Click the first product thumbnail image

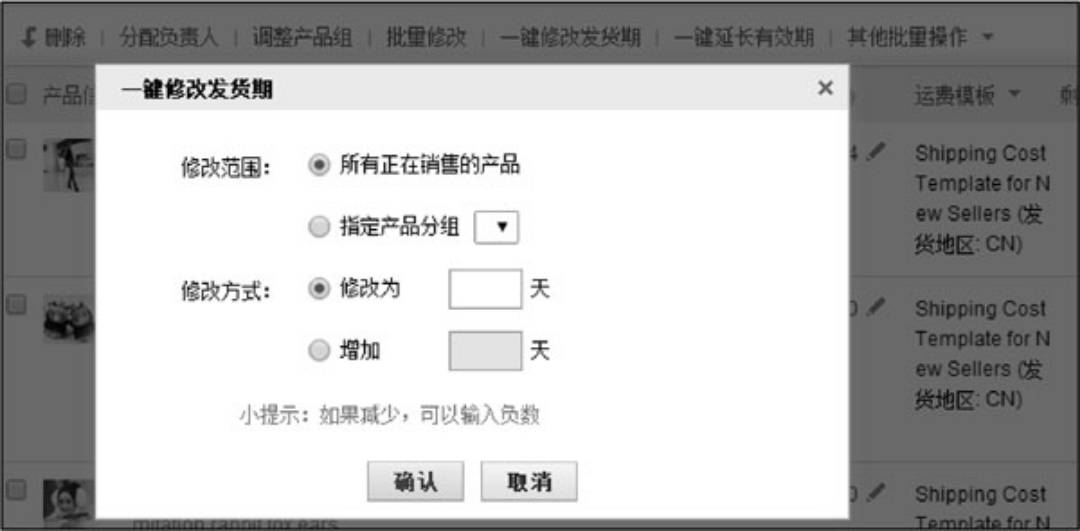[x=68, y=165]
